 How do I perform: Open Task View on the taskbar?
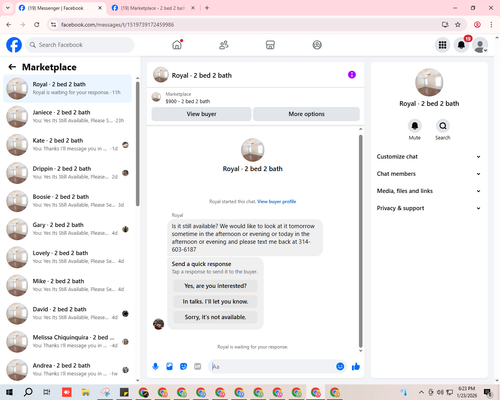(x=47, y=392)
